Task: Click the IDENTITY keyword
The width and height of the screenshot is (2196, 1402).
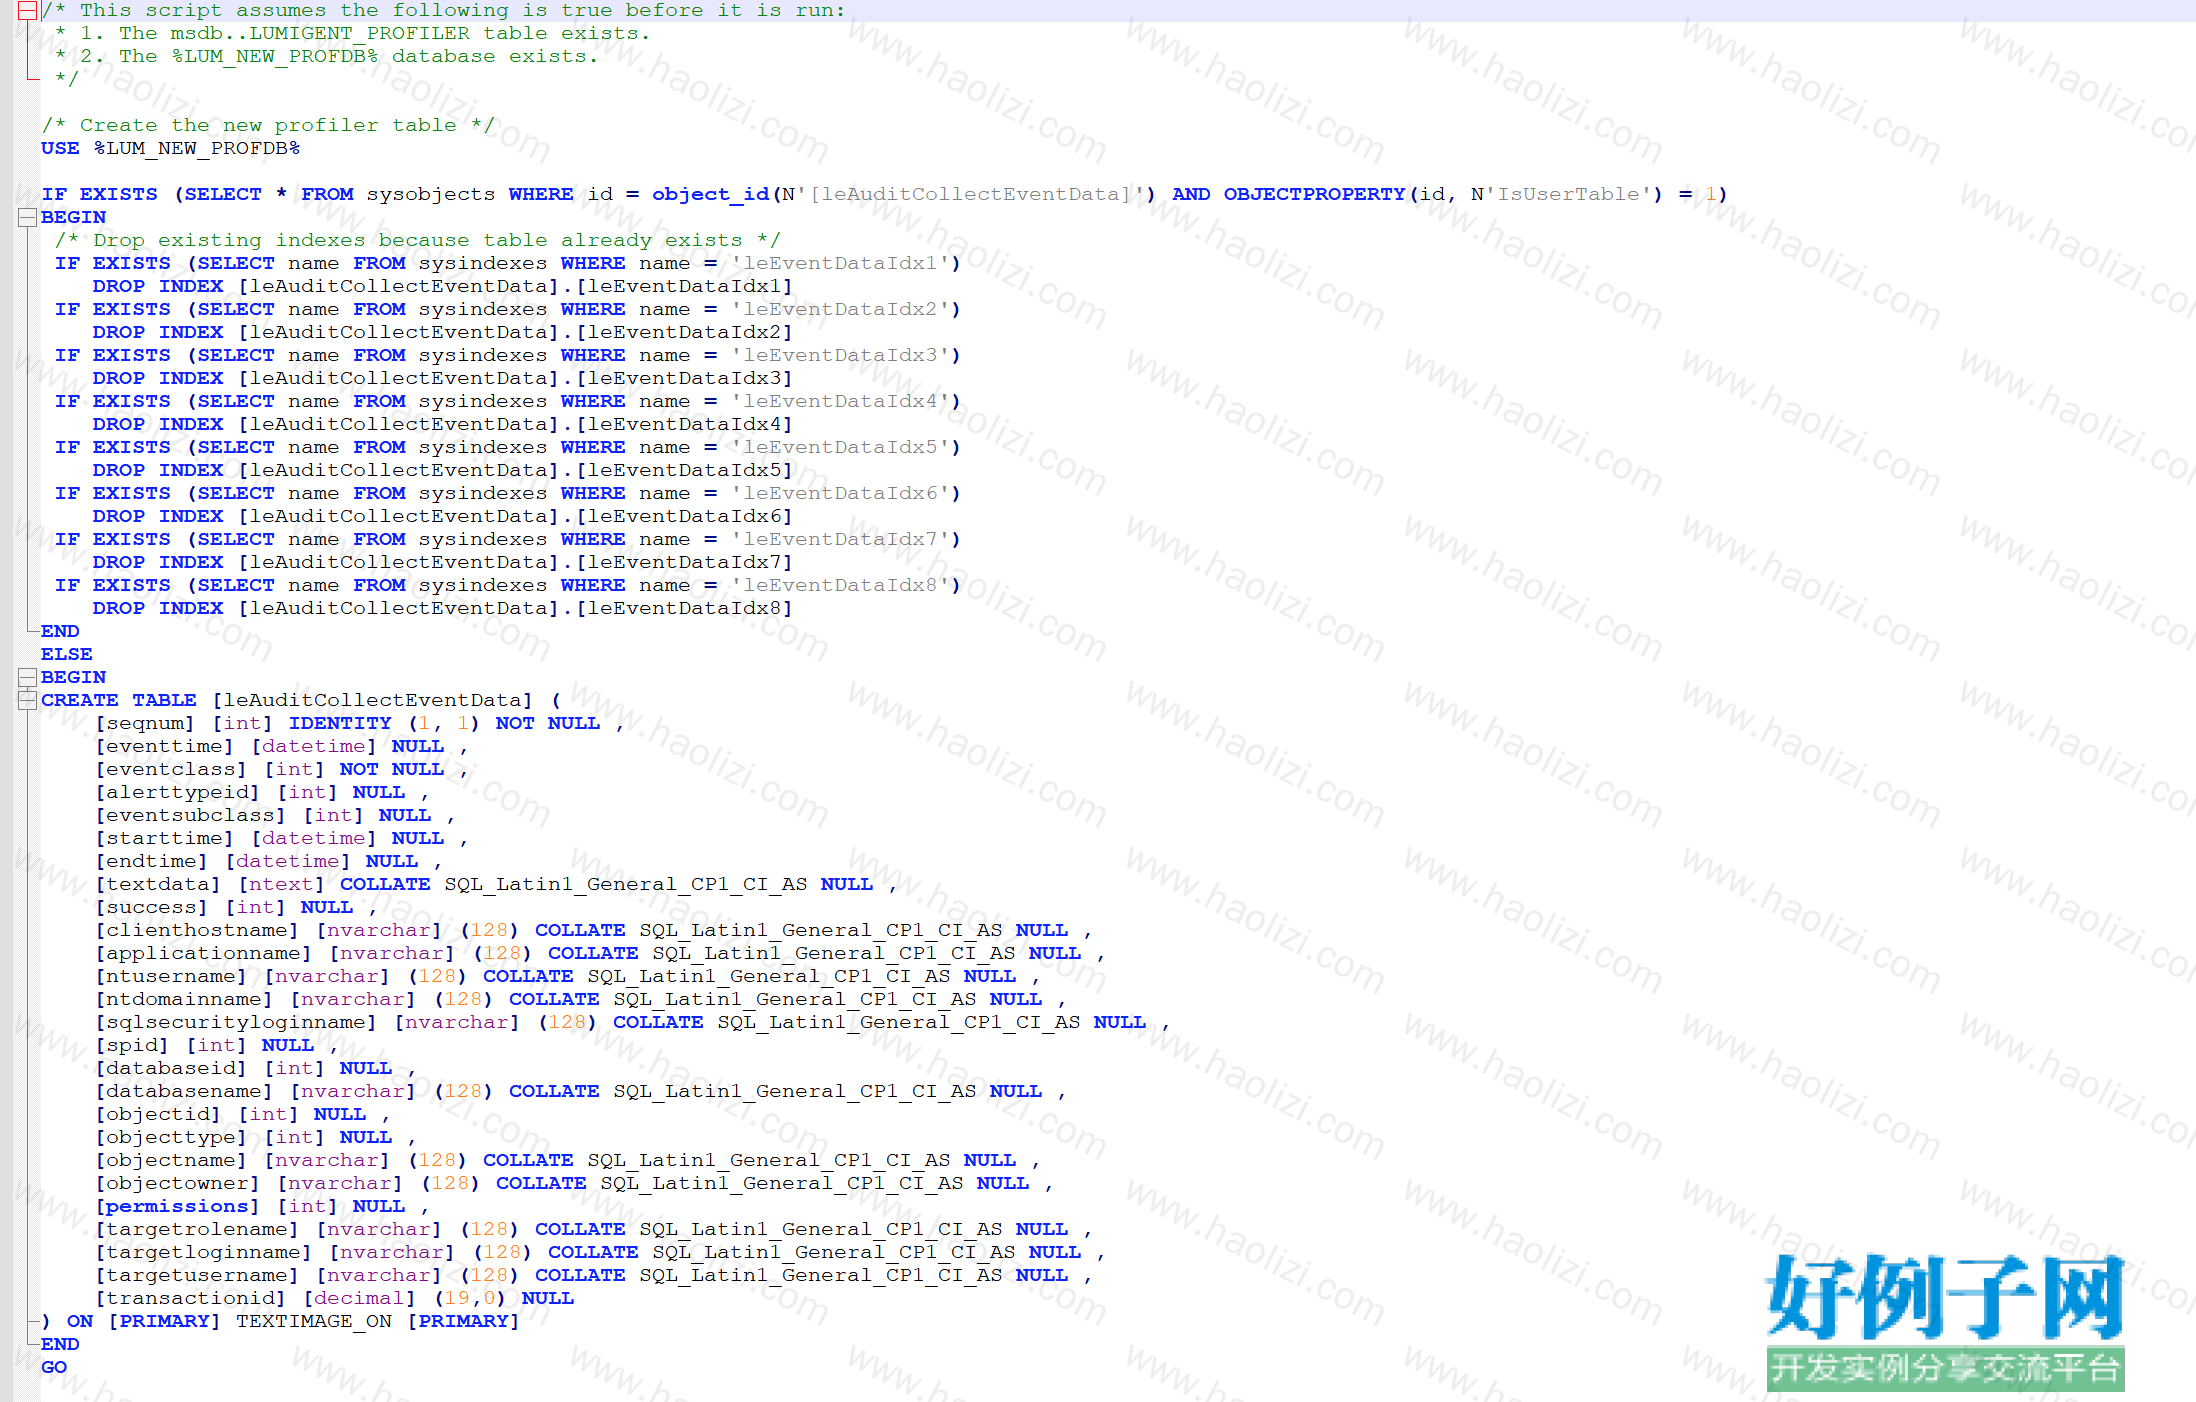Action: [341, 723]
